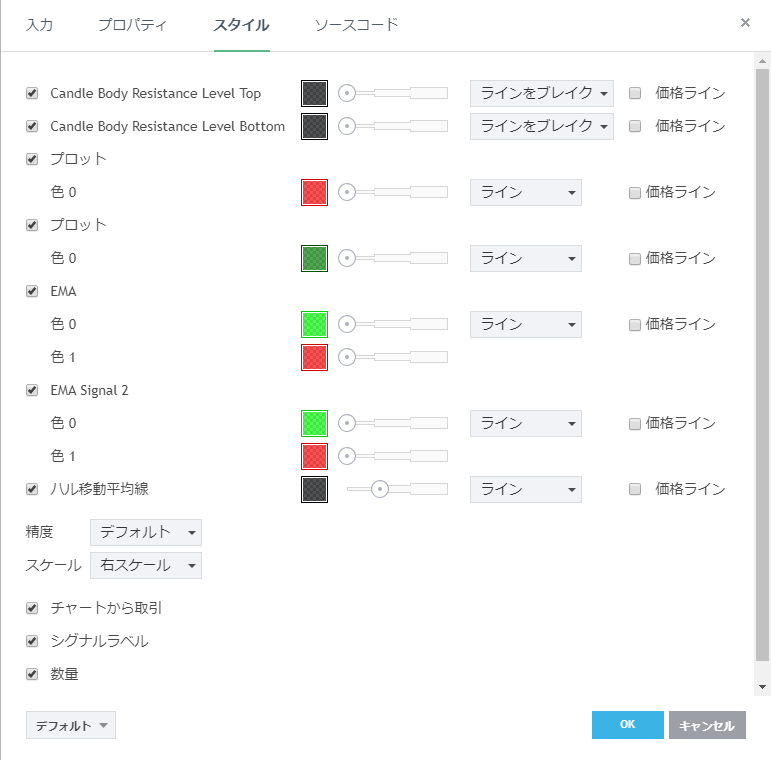Open the デフォルト template dropdown at bottom left
Screen dimensions: 771x760
click(71, 726)
